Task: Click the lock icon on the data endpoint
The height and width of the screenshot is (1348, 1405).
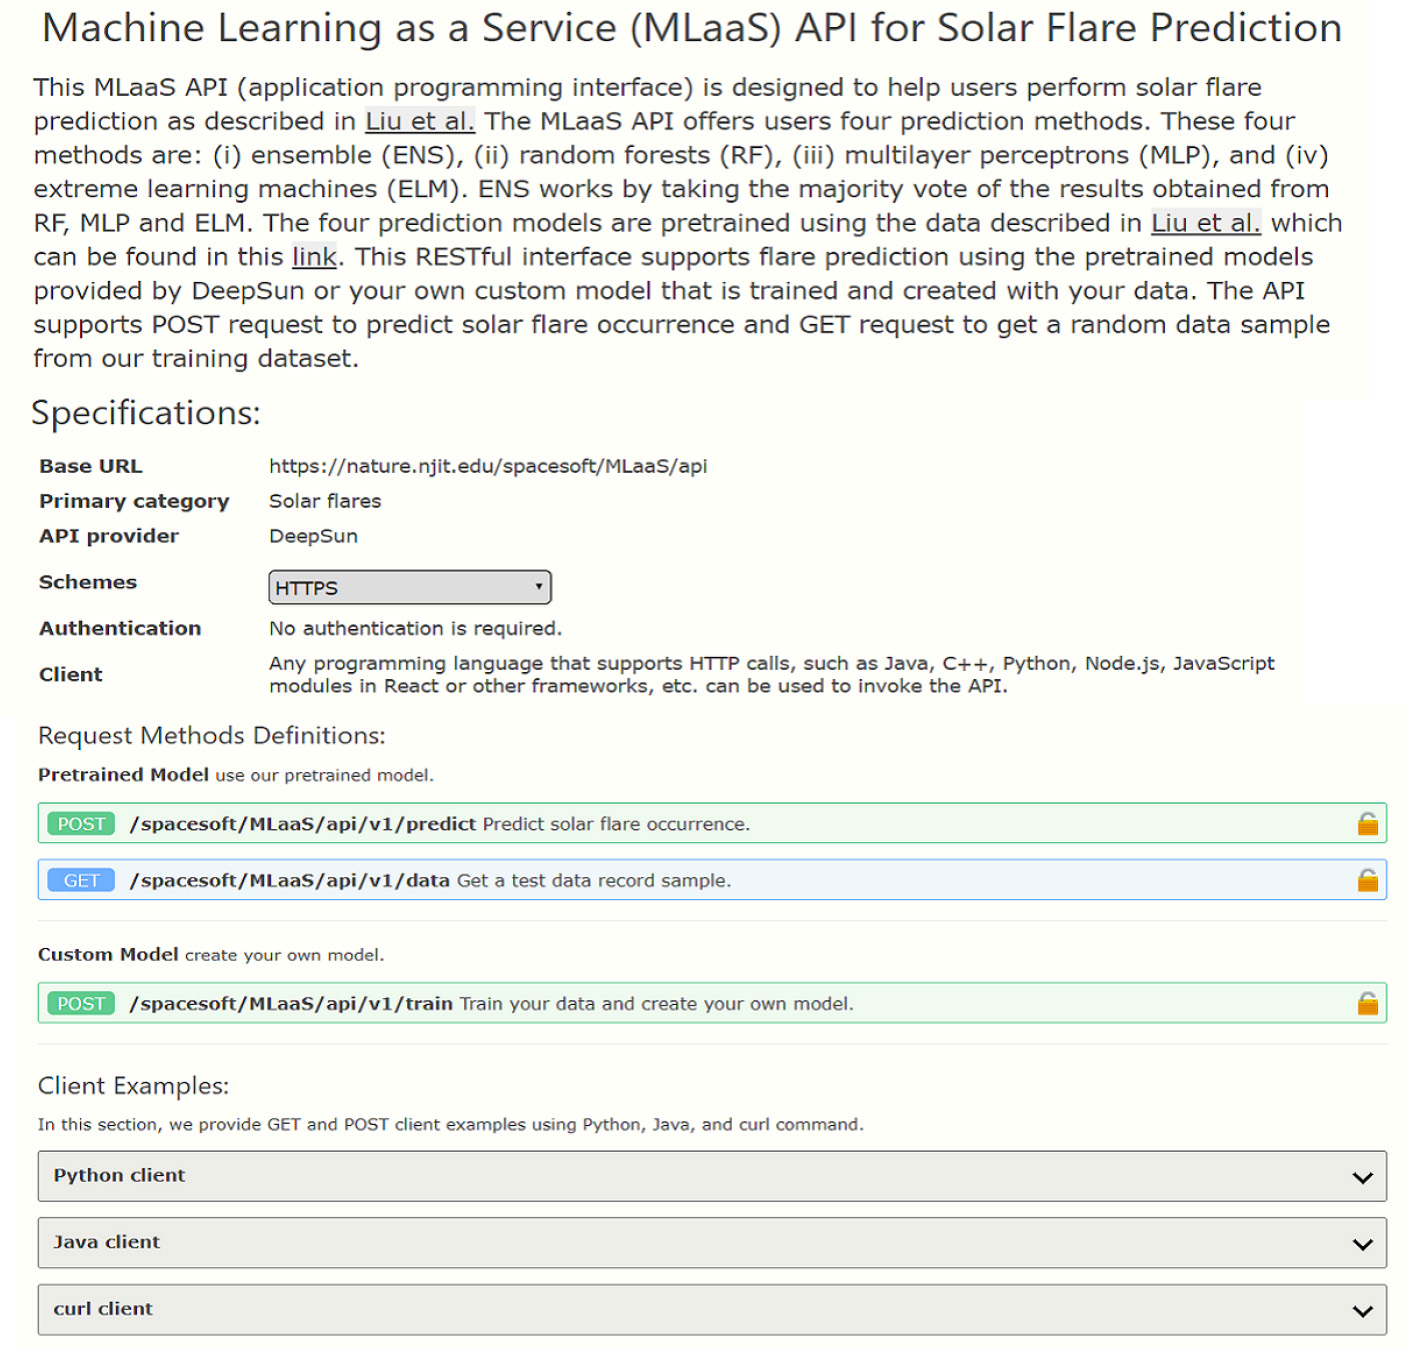Action: pyautogui.click(x=1366, y=880)
